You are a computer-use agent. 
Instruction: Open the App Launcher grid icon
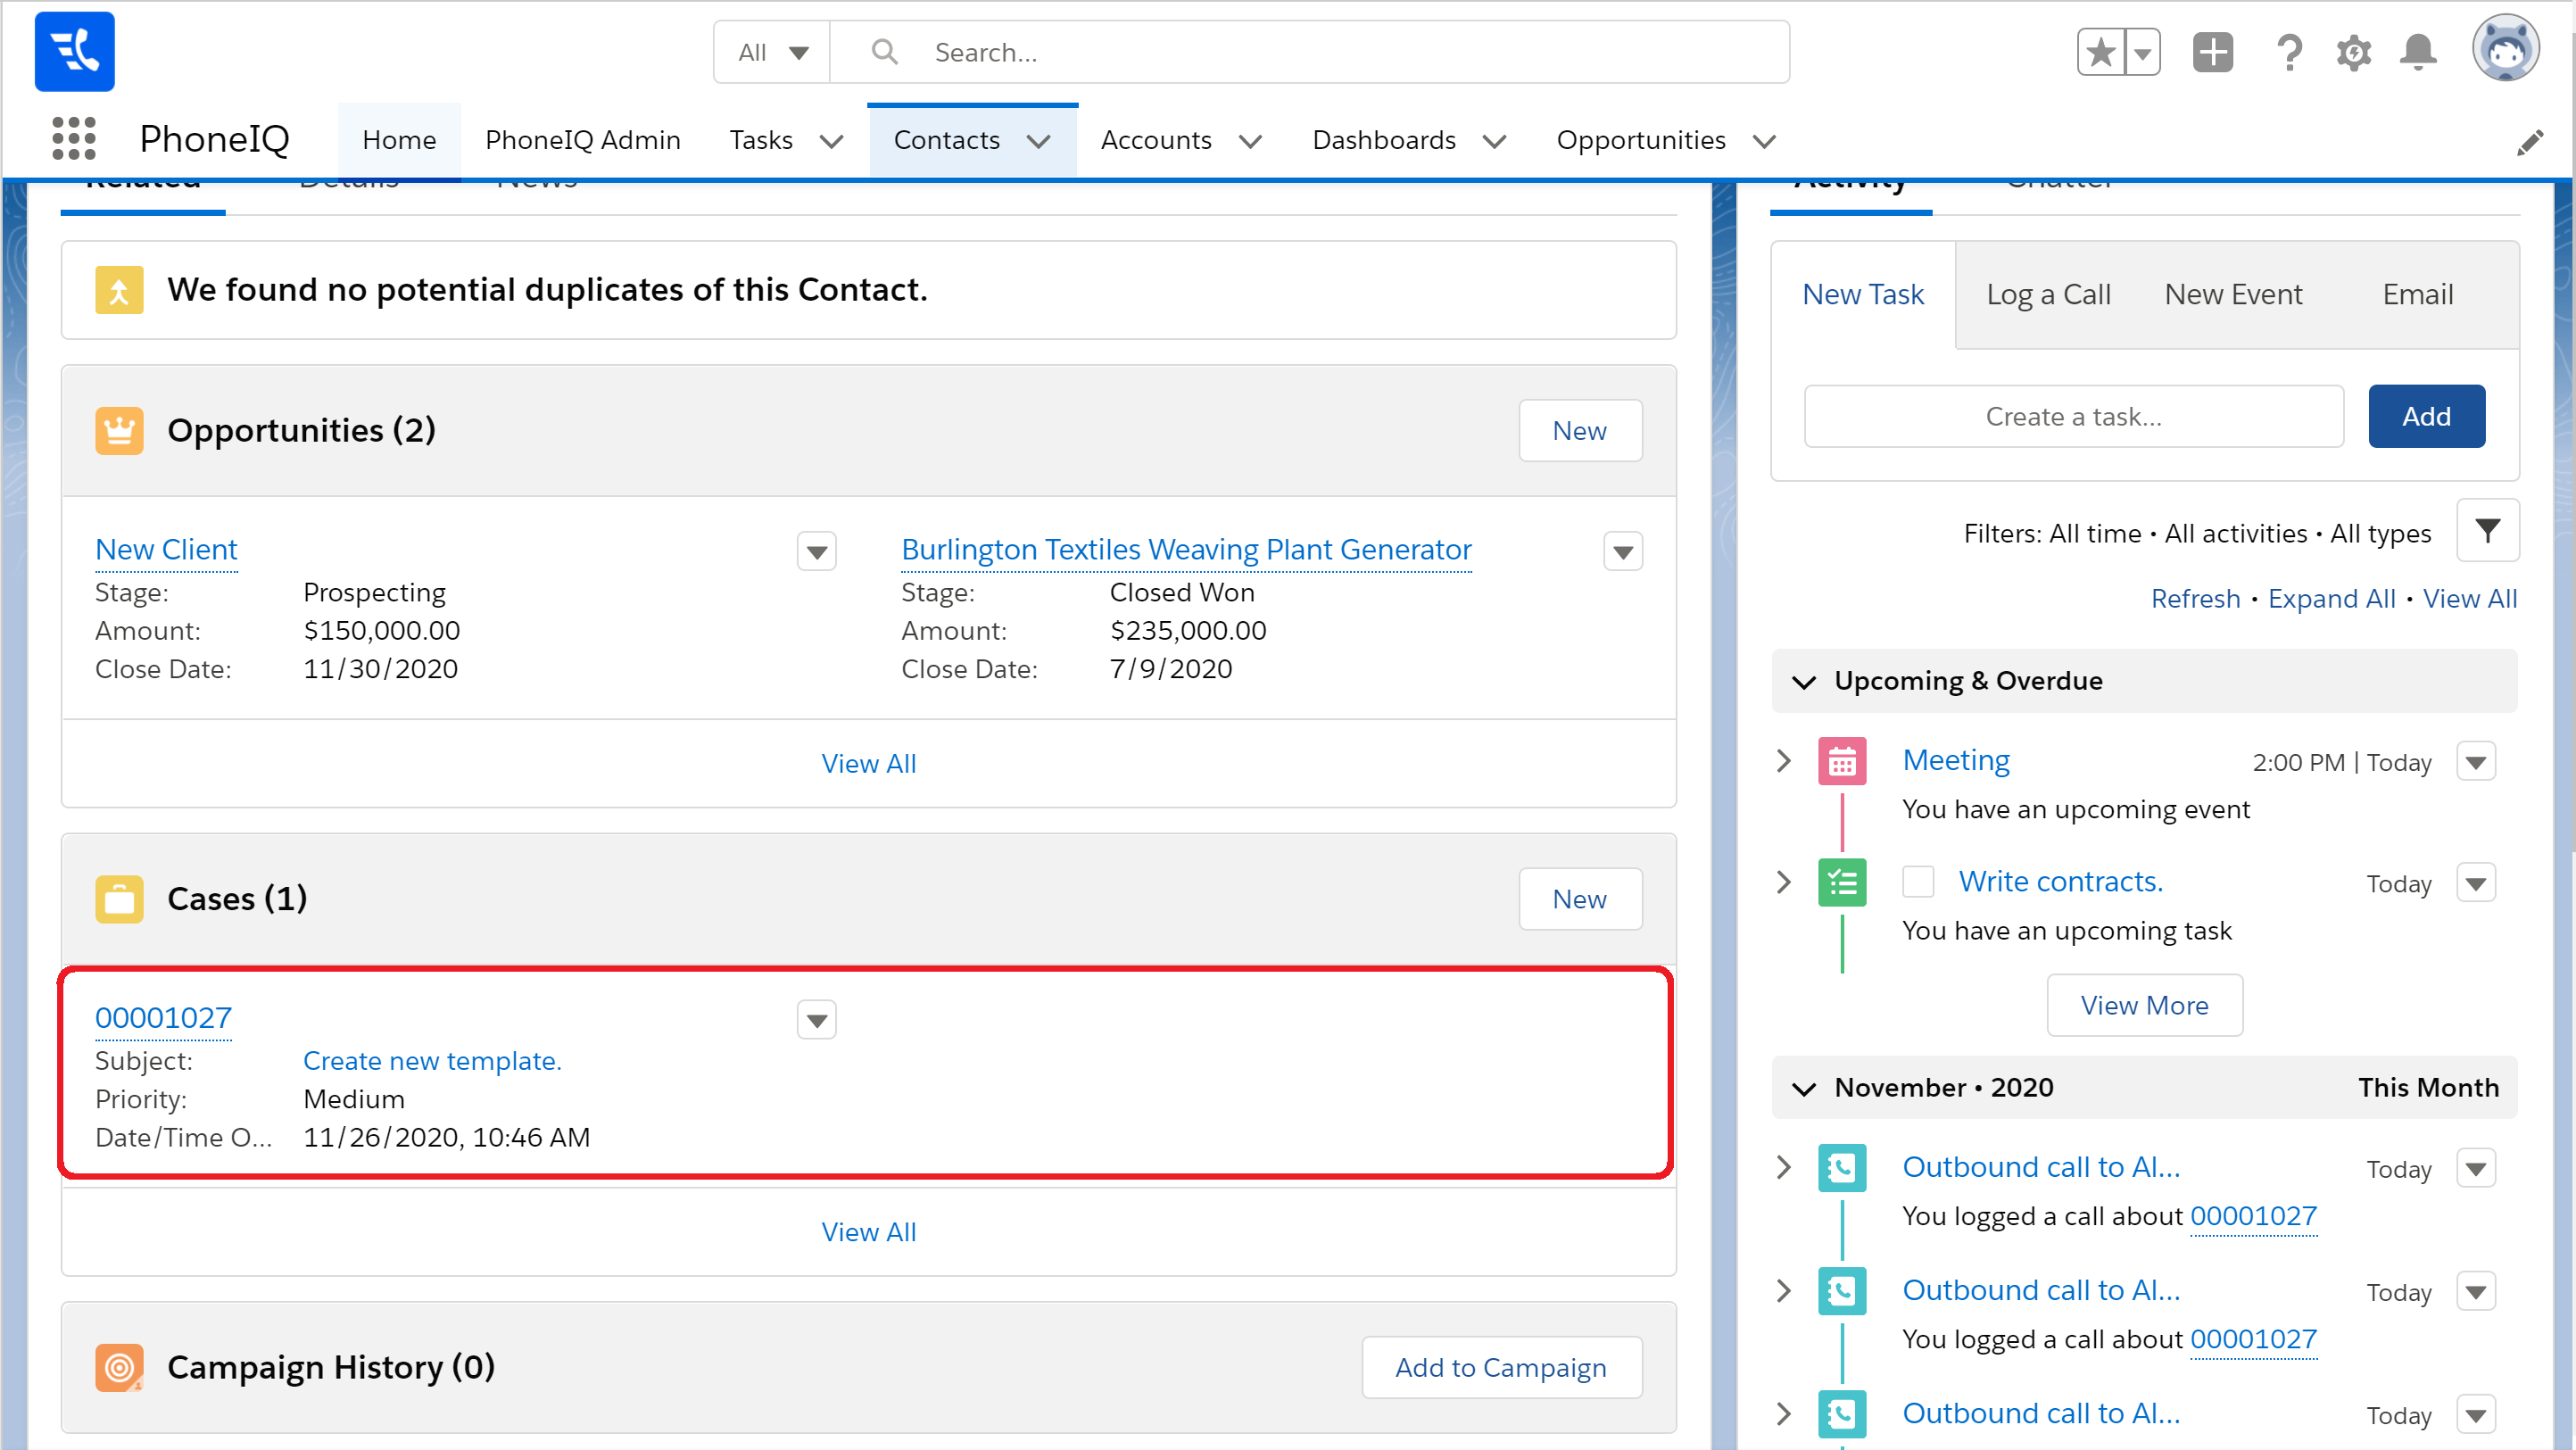73,139
